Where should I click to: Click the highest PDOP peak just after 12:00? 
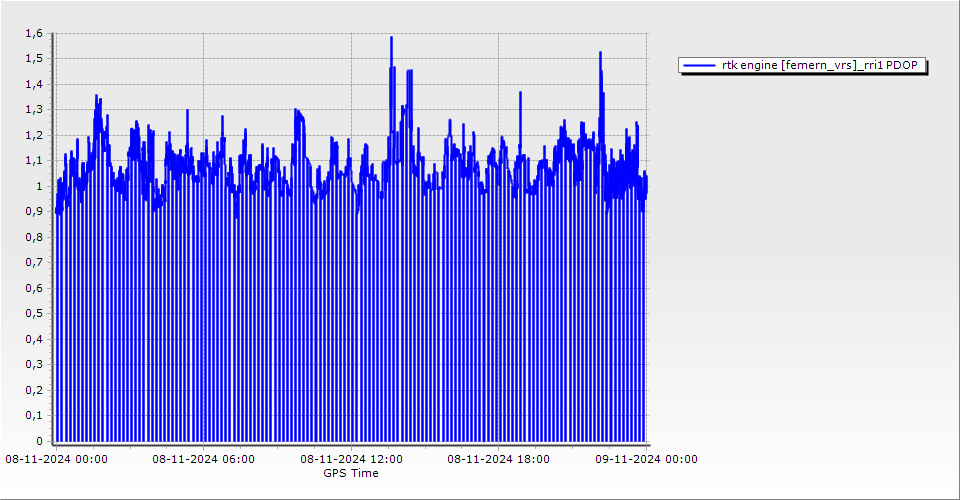pos(391,38)
